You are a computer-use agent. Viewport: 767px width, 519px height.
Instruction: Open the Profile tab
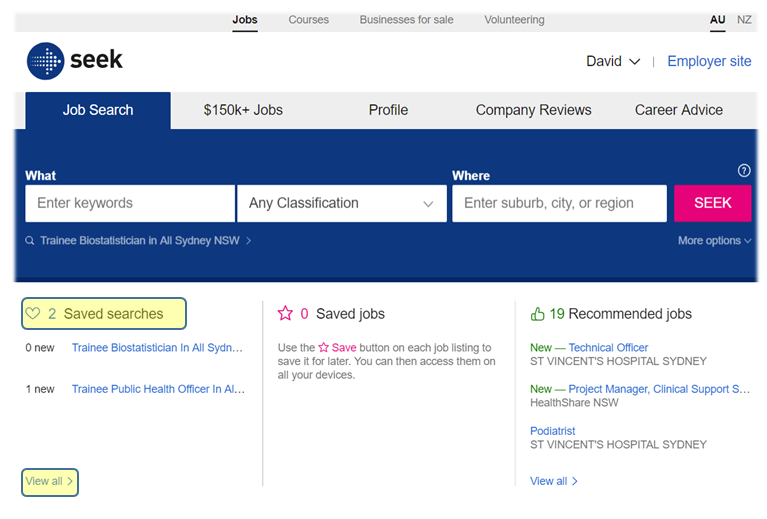click(x=388, y=111)
